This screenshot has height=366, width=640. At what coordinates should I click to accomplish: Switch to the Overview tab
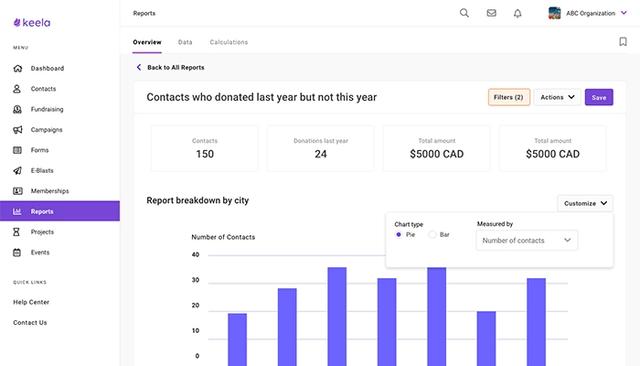147,42
